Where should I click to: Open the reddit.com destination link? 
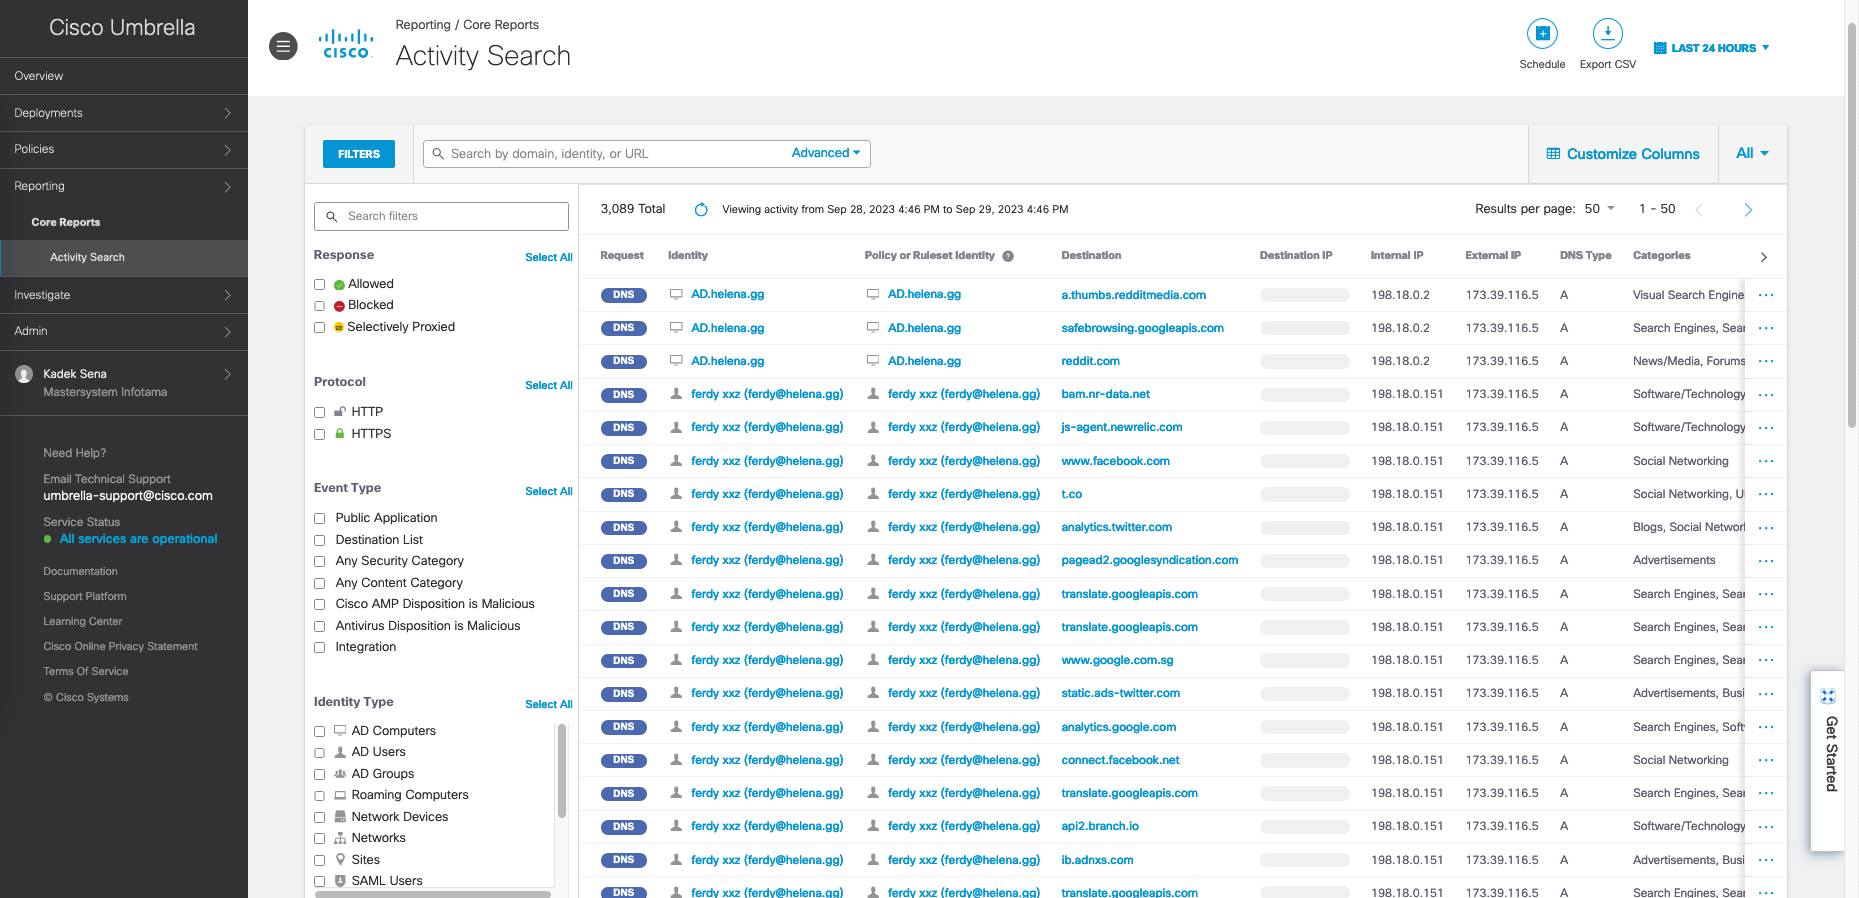coord(1090,361)
